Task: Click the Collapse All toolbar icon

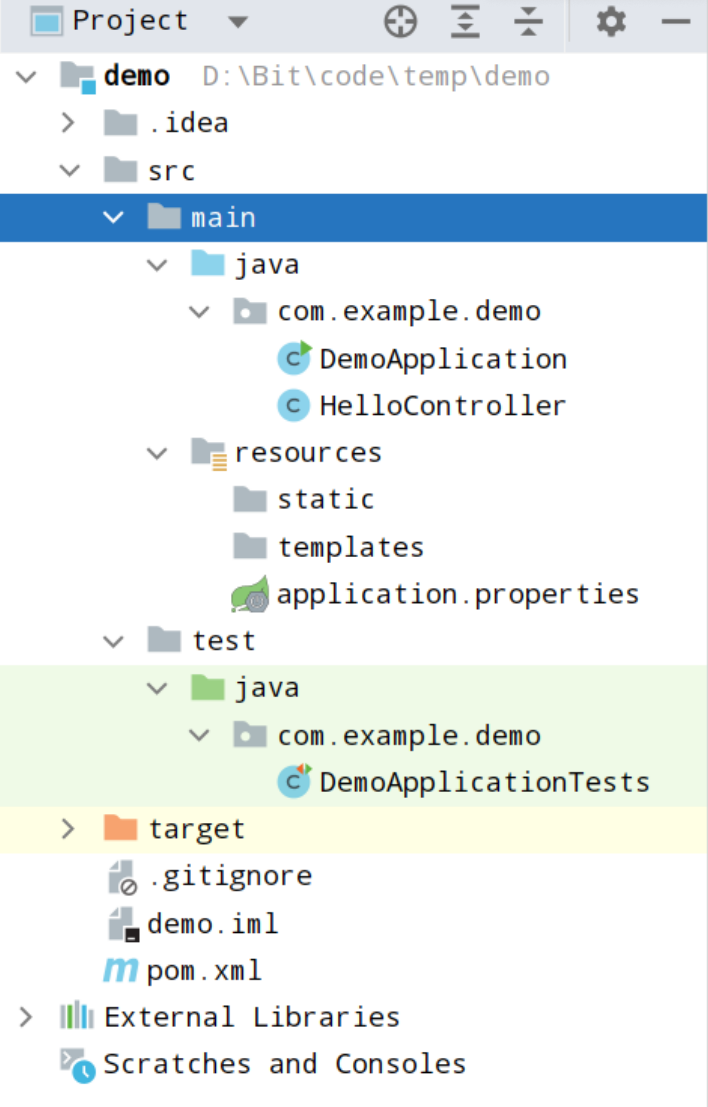Action: click(x=528, y=22)
